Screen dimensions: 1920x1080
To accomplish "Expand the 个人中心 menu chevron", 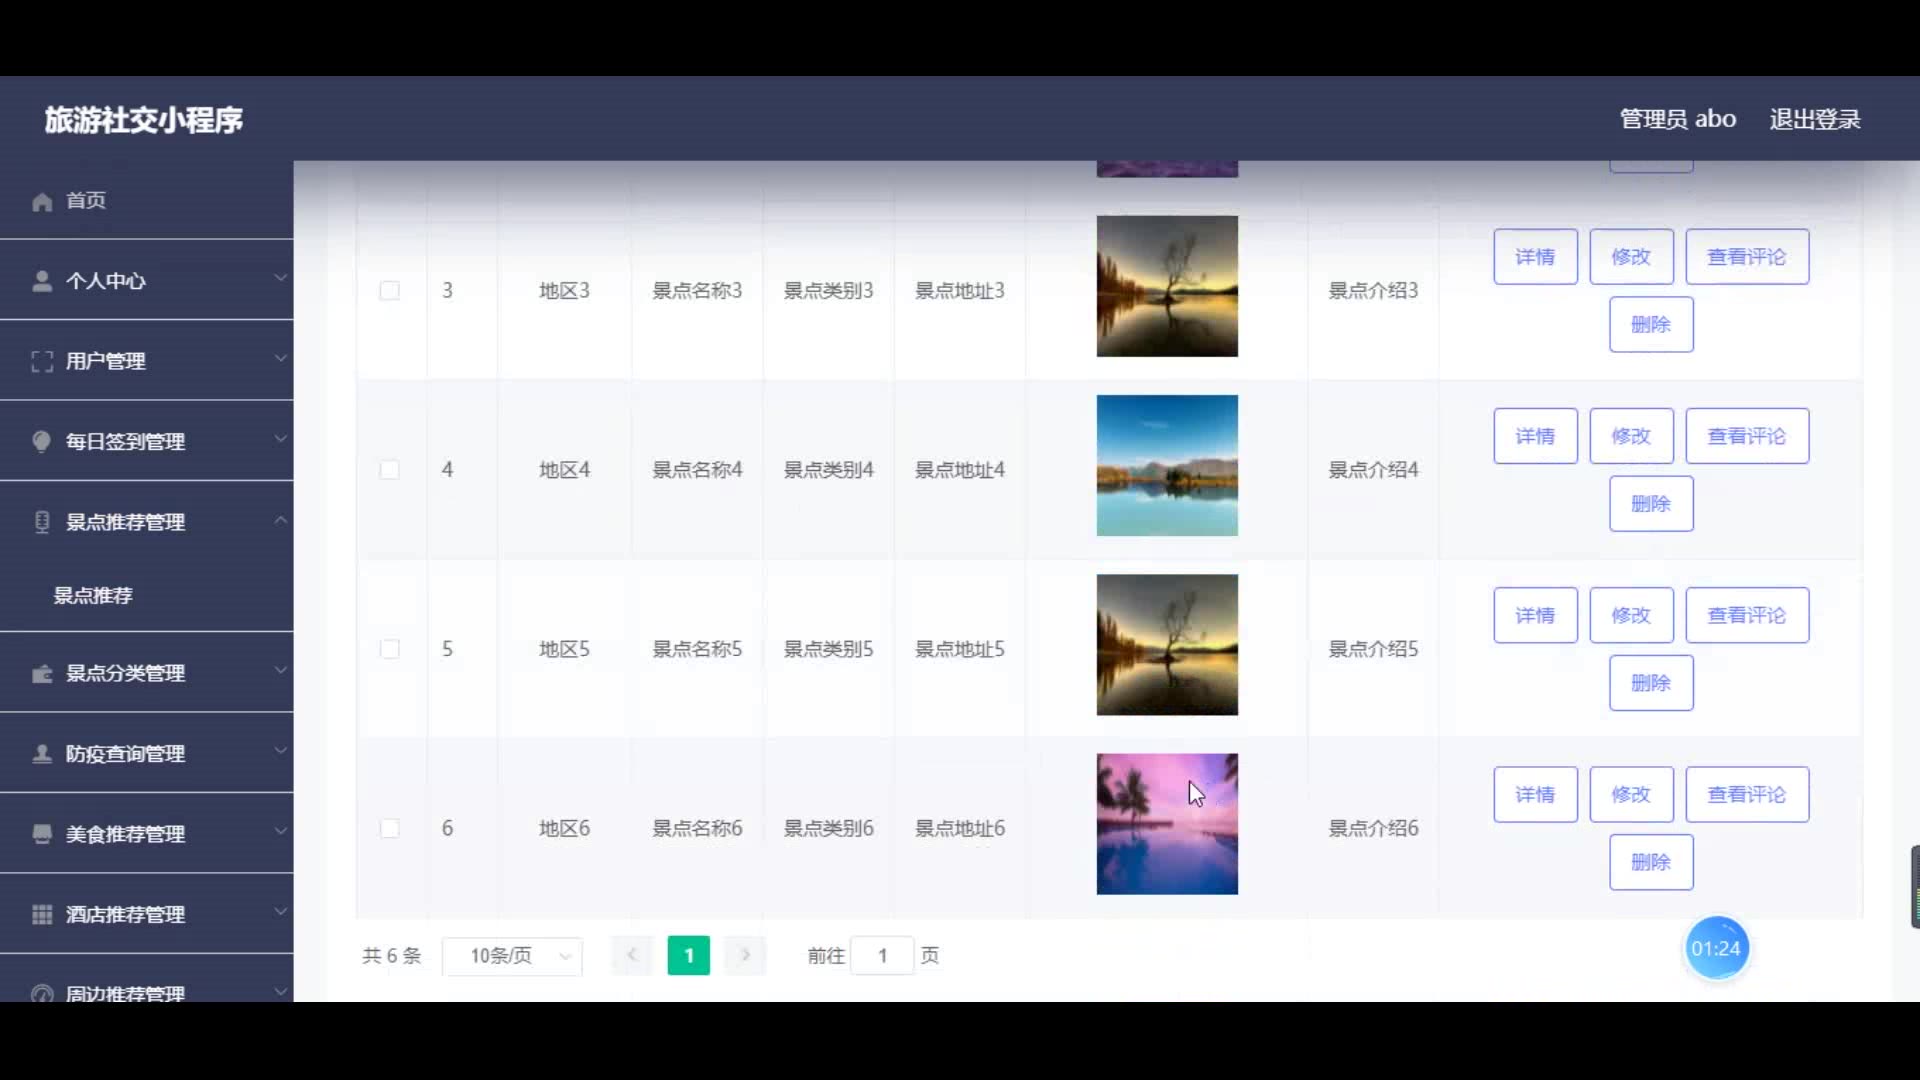I will tap(281, 278).
